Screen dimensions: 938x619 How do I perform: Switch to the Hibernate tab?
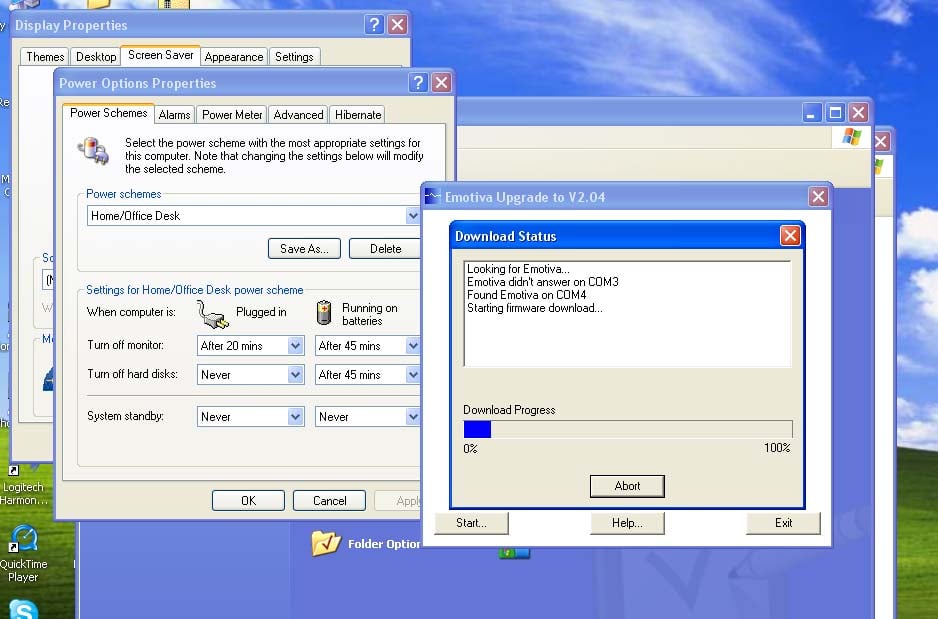358,115
